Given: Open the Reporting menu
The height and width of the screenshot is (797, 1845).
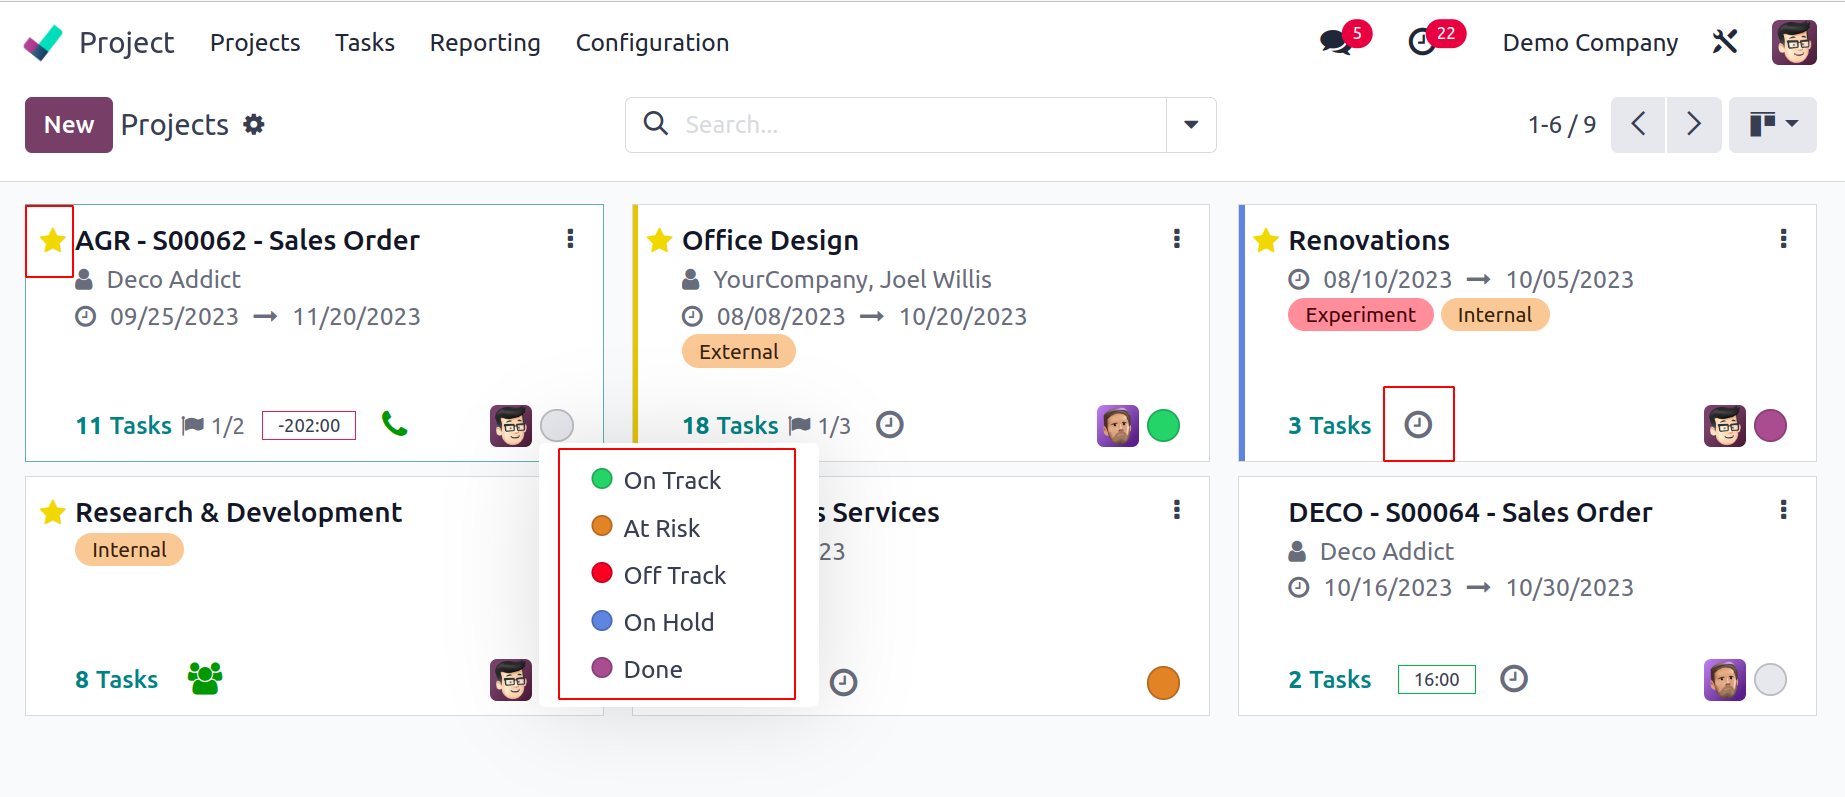Looking at the screenshot, I should [x=485, y=42].
